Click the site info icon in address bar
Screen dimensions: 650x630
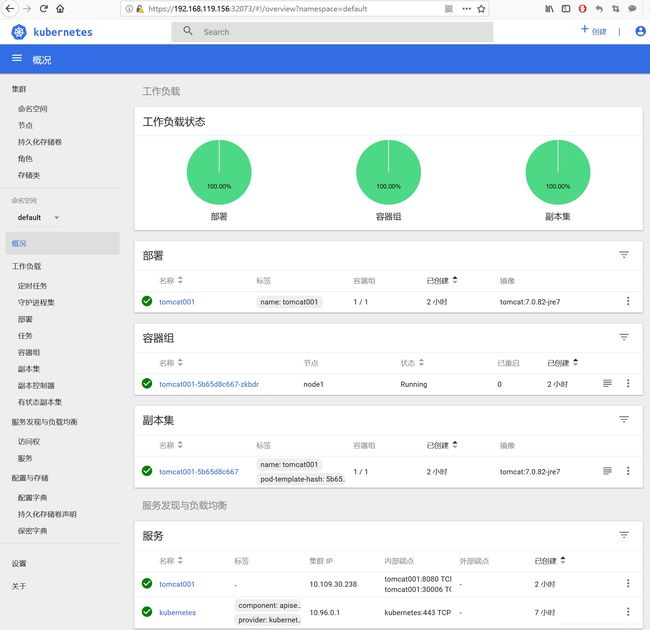pyautogui.click(x=129, y=9)
